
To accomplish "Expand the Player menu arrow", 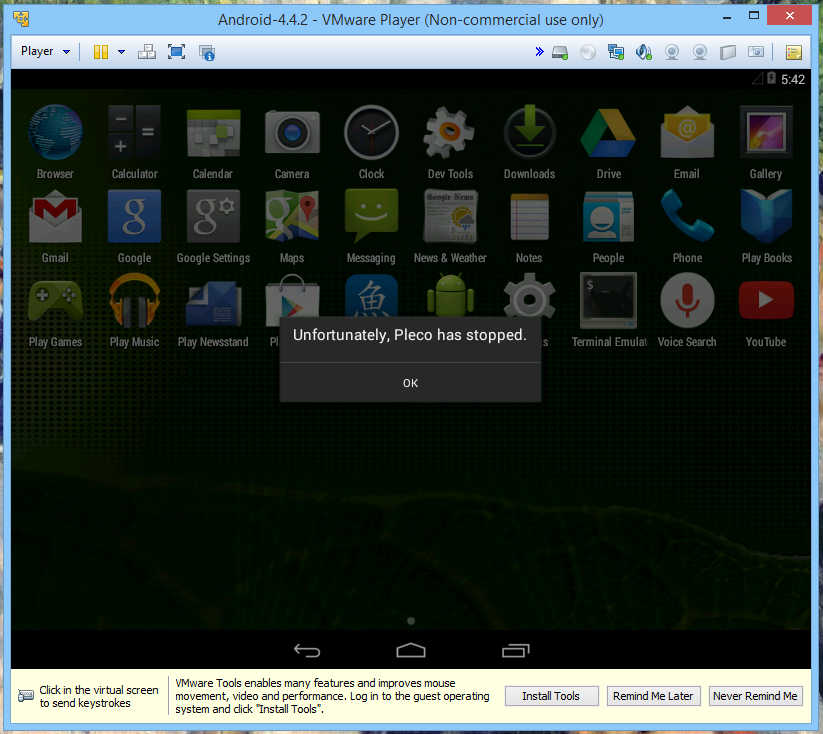I will [67, 52].
